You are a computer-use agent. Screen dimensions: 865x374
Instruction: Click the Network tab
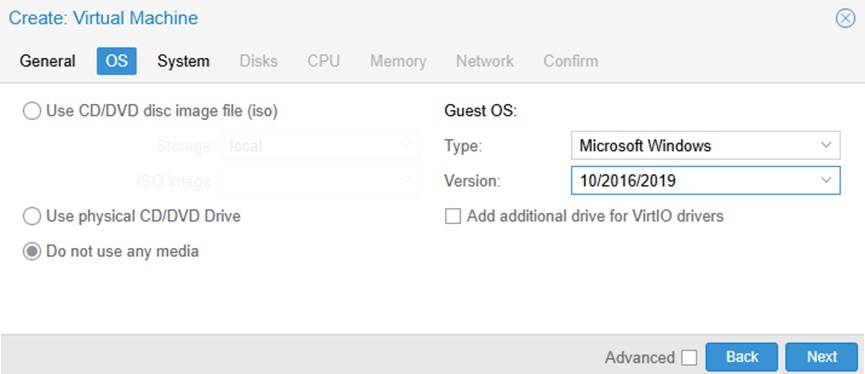[485, 61]
